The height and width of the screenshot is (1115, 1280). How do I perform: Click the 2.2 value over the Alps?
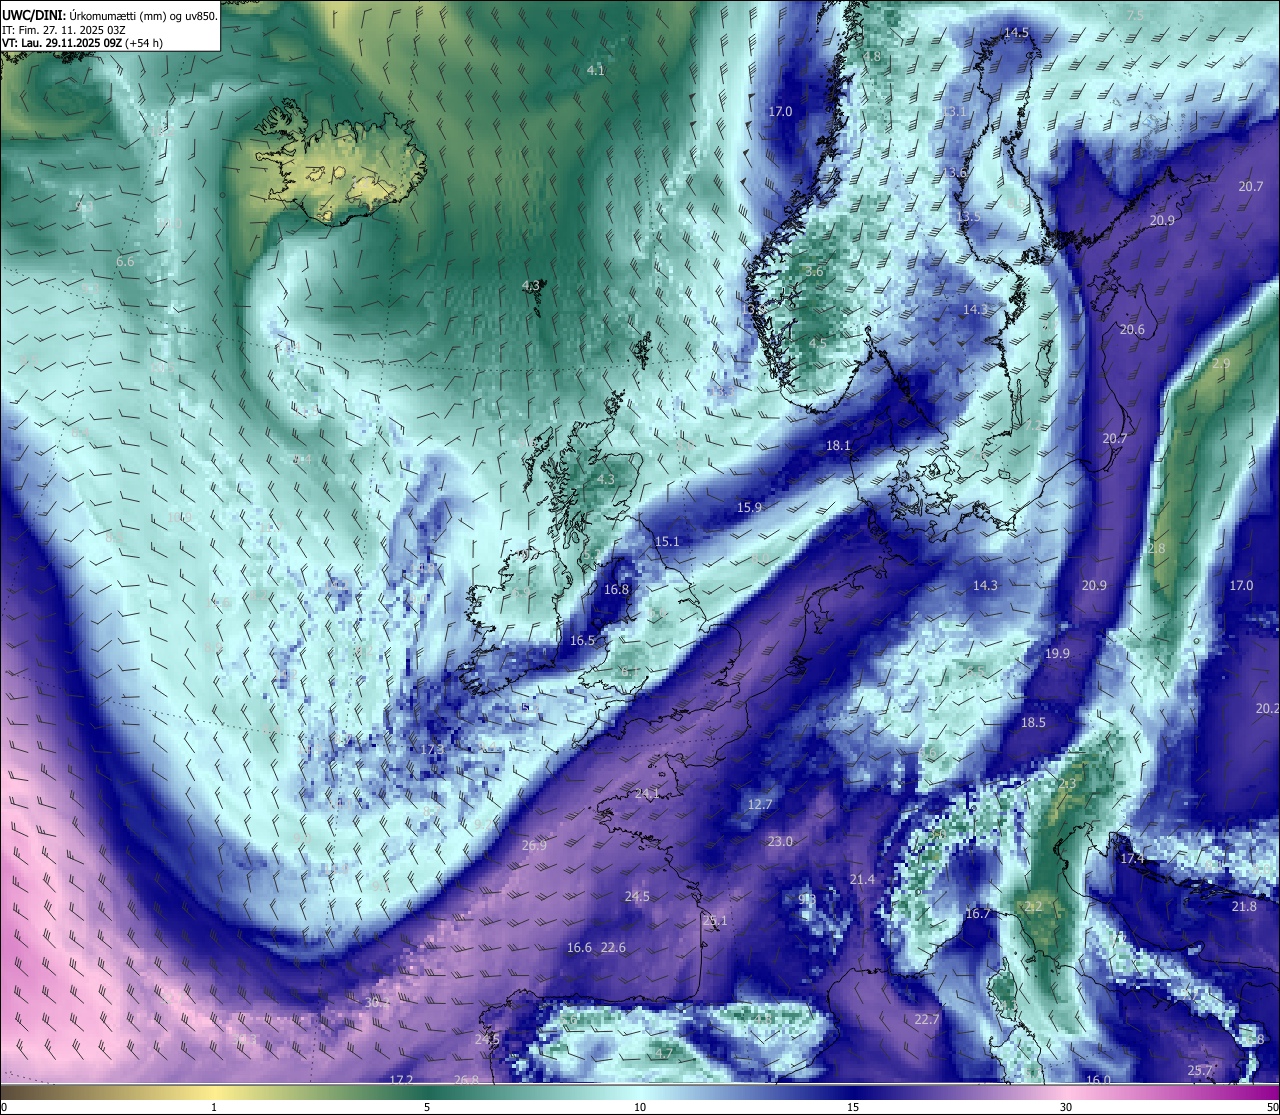coord(1033,907)
